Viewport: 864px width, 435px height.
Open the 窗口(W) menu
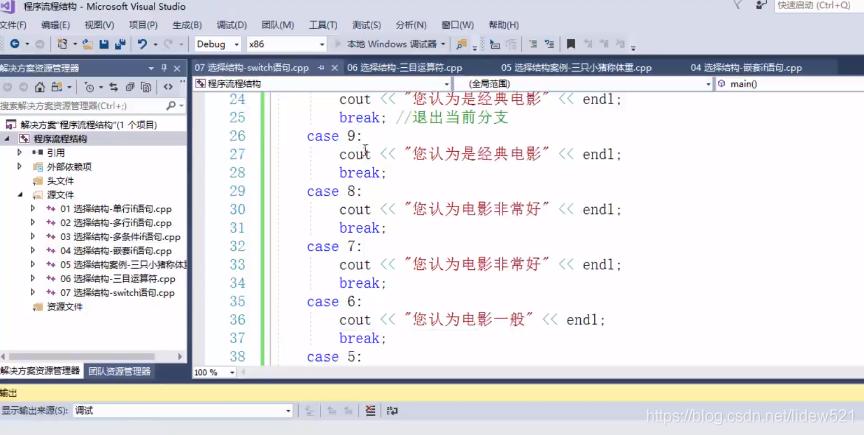pyautogui.click(x=457, y=25)
